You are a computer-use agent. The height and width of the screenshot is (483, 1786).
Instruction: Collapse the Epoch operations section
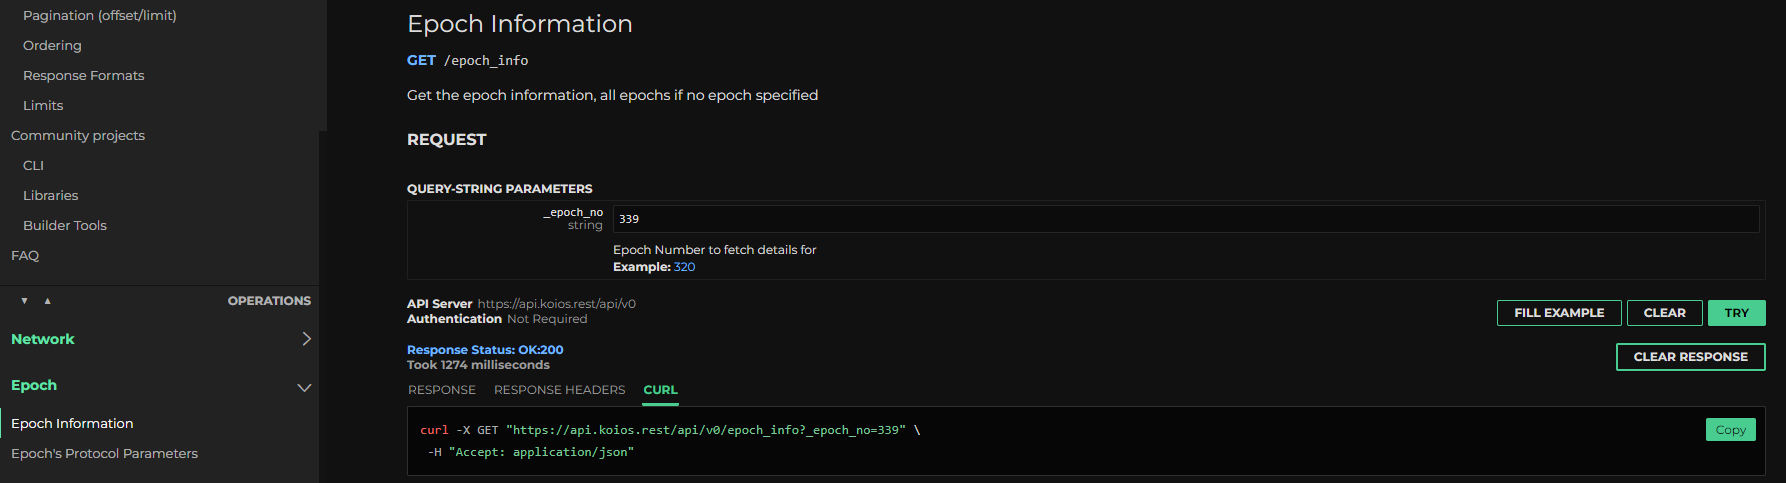click(x=304, y=387)
